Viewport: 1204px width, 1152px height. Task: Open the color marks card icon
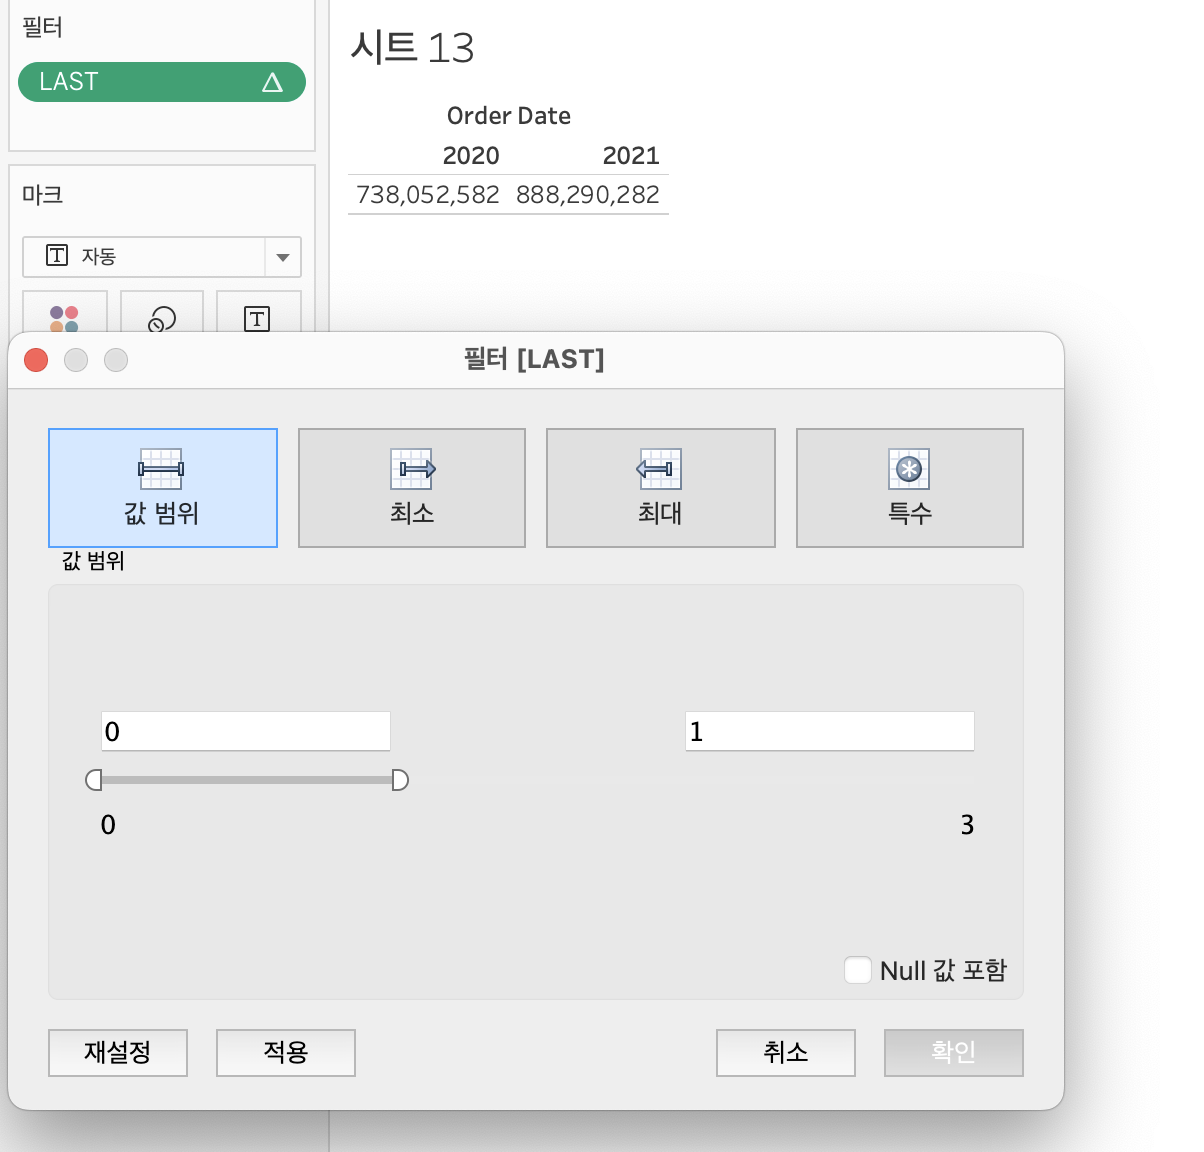(x=65, y=317)
